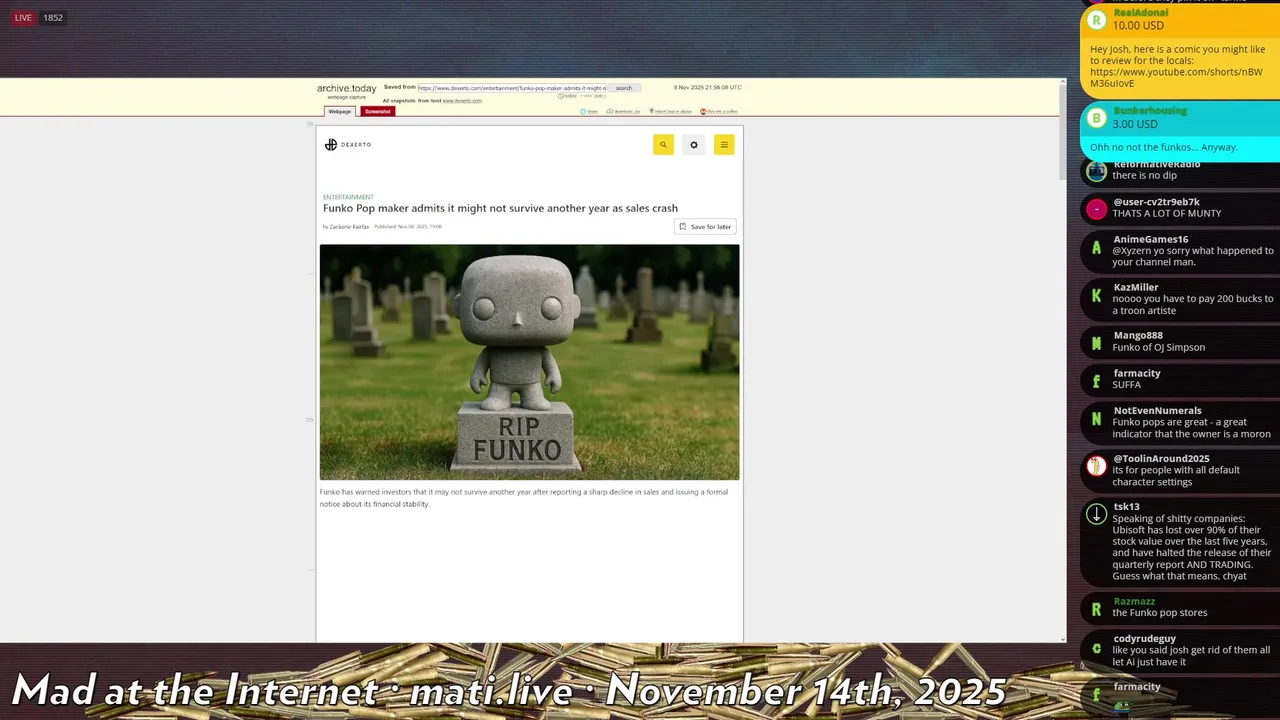Click the LIVE indicator badge
Viewport: 1280px width, 720px height.
(23, 17)
